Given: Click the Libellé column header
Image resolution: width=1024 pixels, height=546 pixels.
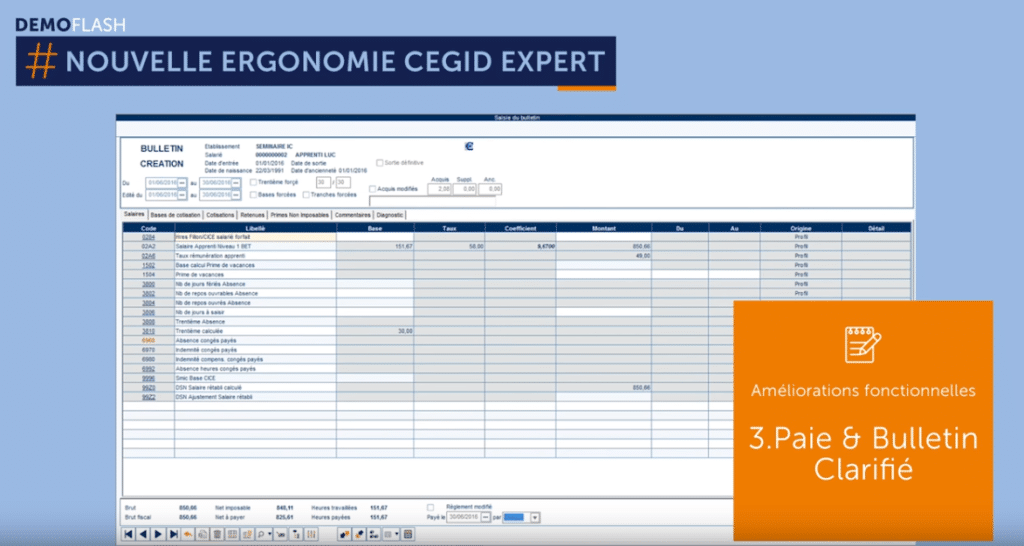Looking at the screenshot, I should pos(255,228).
